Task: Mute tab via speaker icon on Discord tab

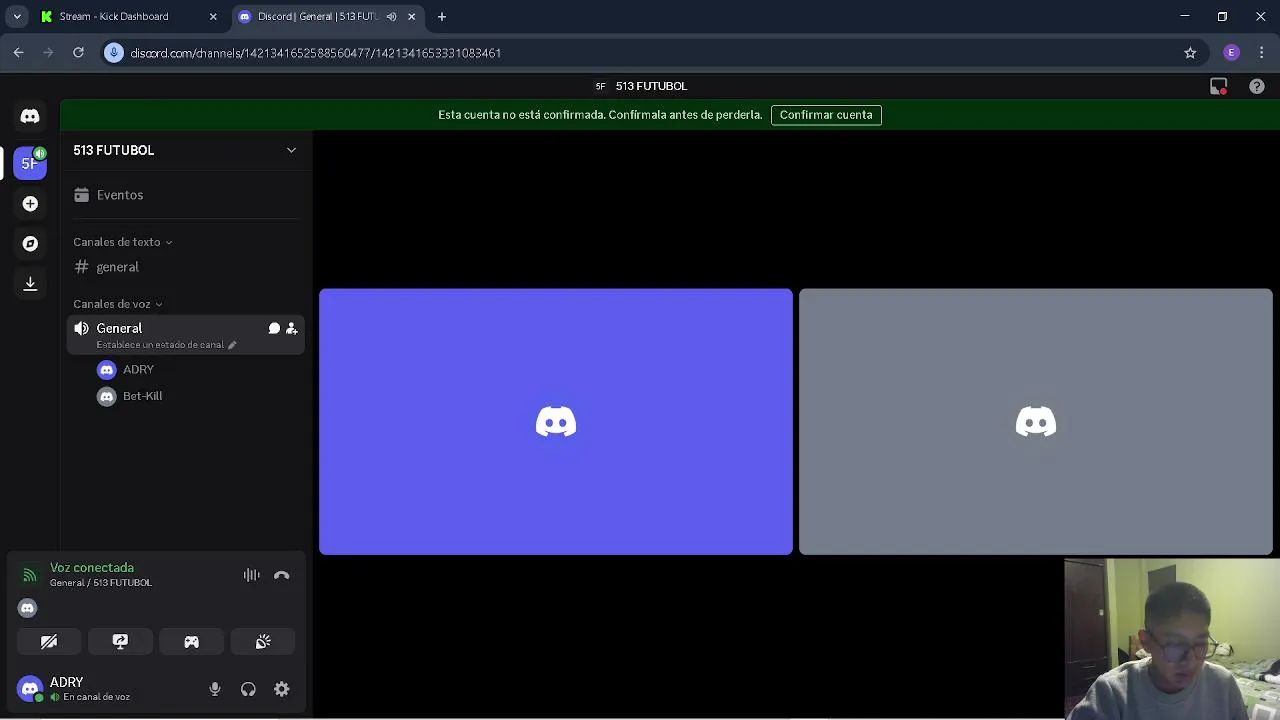Action: pyautogui.click(x=391, y=17)
